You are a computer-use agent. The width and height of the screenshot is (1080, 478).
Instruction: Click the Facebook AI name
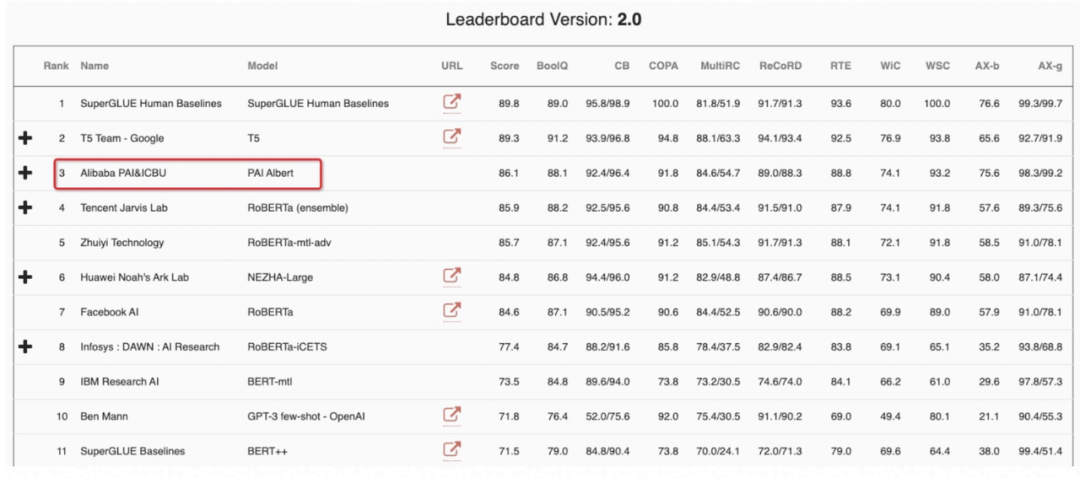coord(110,312)
